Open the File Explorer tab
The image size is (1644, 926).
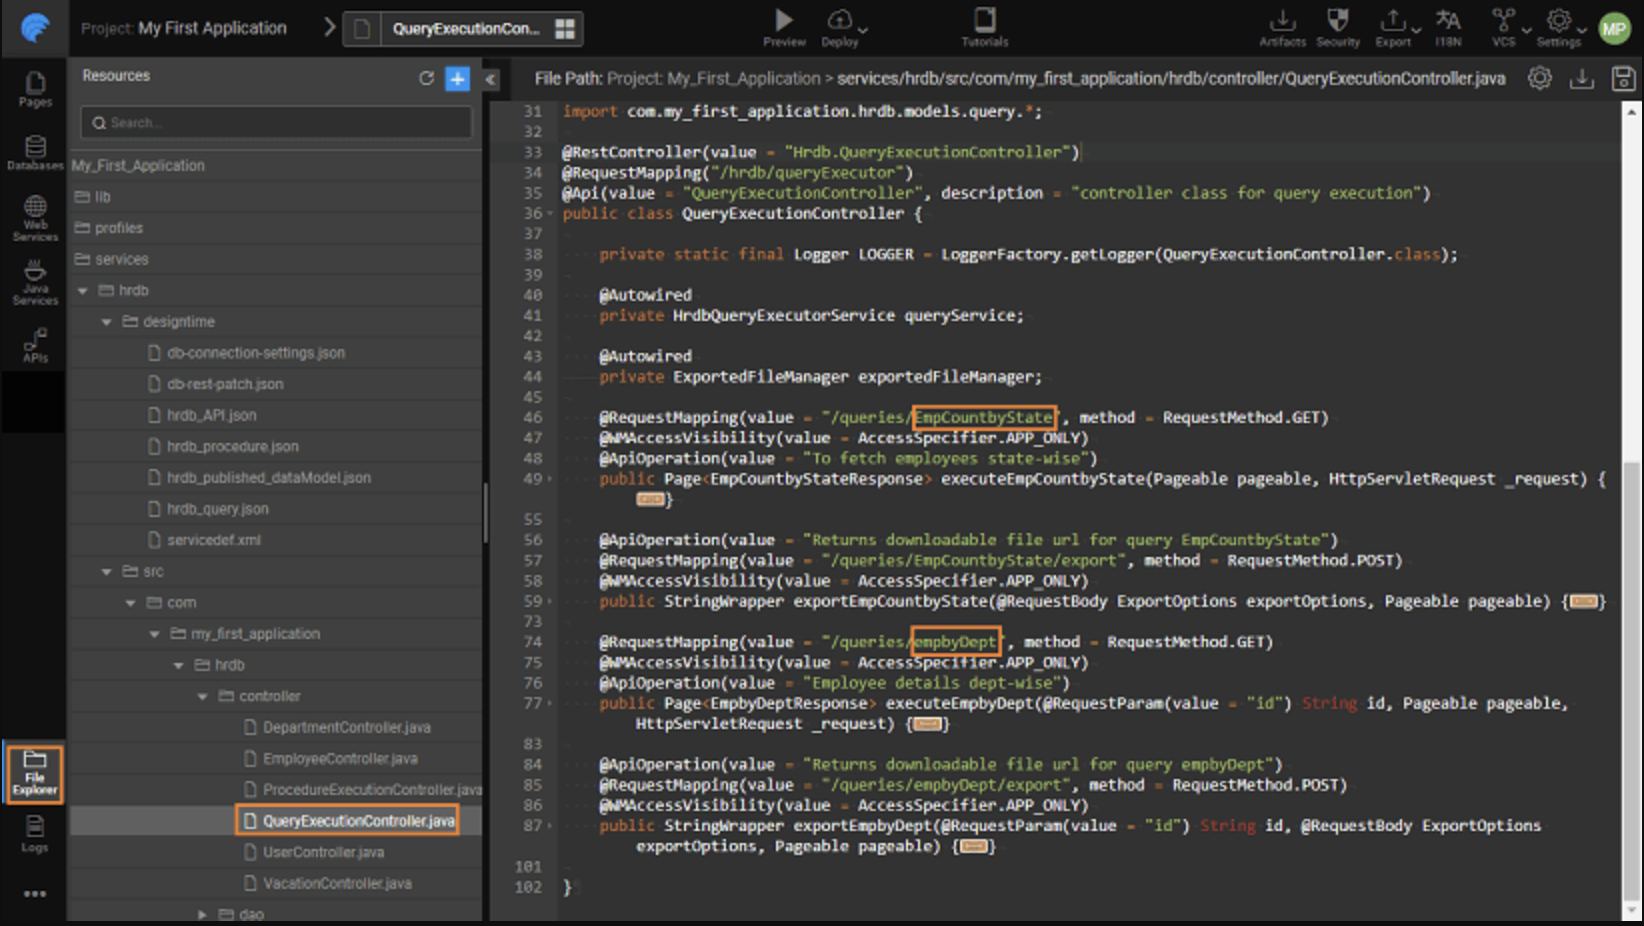[35, 773]
